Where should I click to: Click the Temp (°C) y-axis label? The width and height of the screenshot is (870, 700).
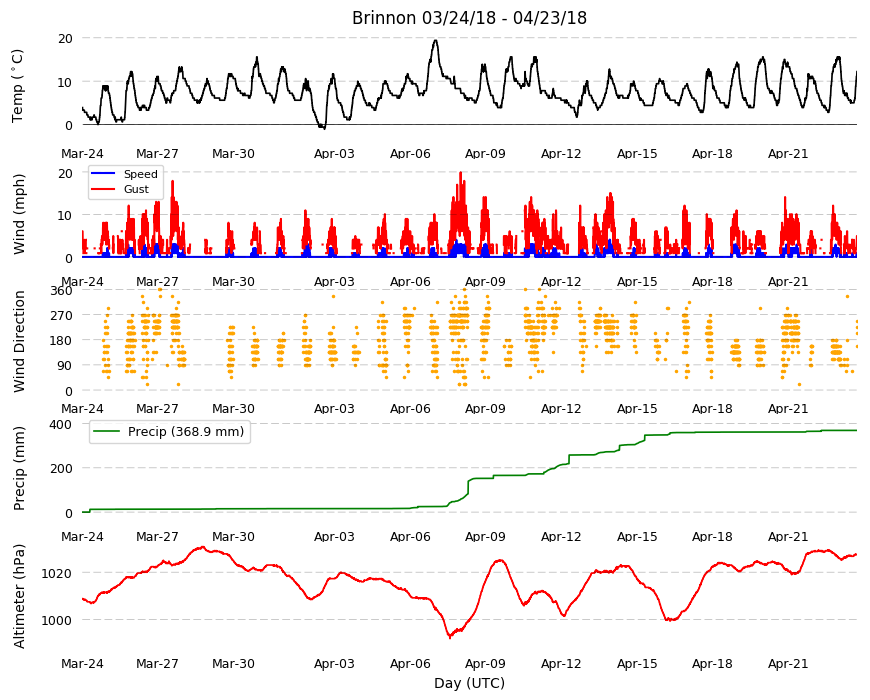click(18, 86)
